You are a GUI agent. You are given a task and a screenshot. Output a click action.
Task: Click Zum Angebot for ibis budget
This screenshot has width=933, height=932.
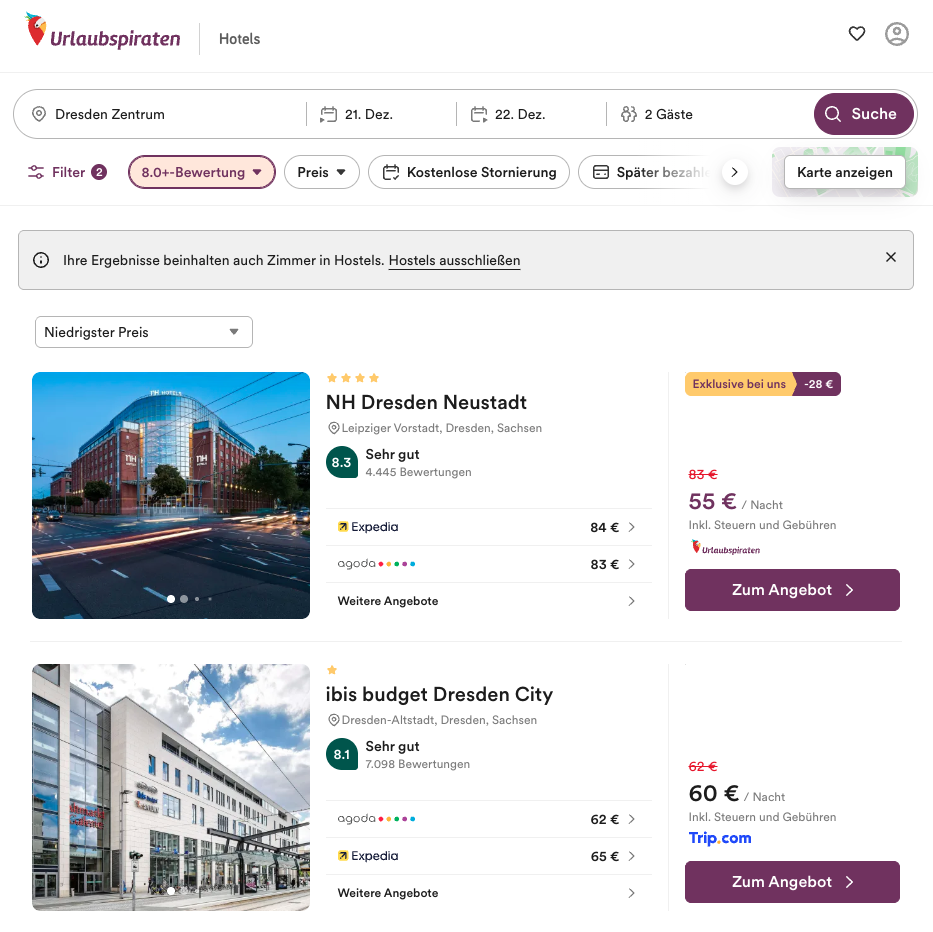pyautogui.click(x=792, y=882)
